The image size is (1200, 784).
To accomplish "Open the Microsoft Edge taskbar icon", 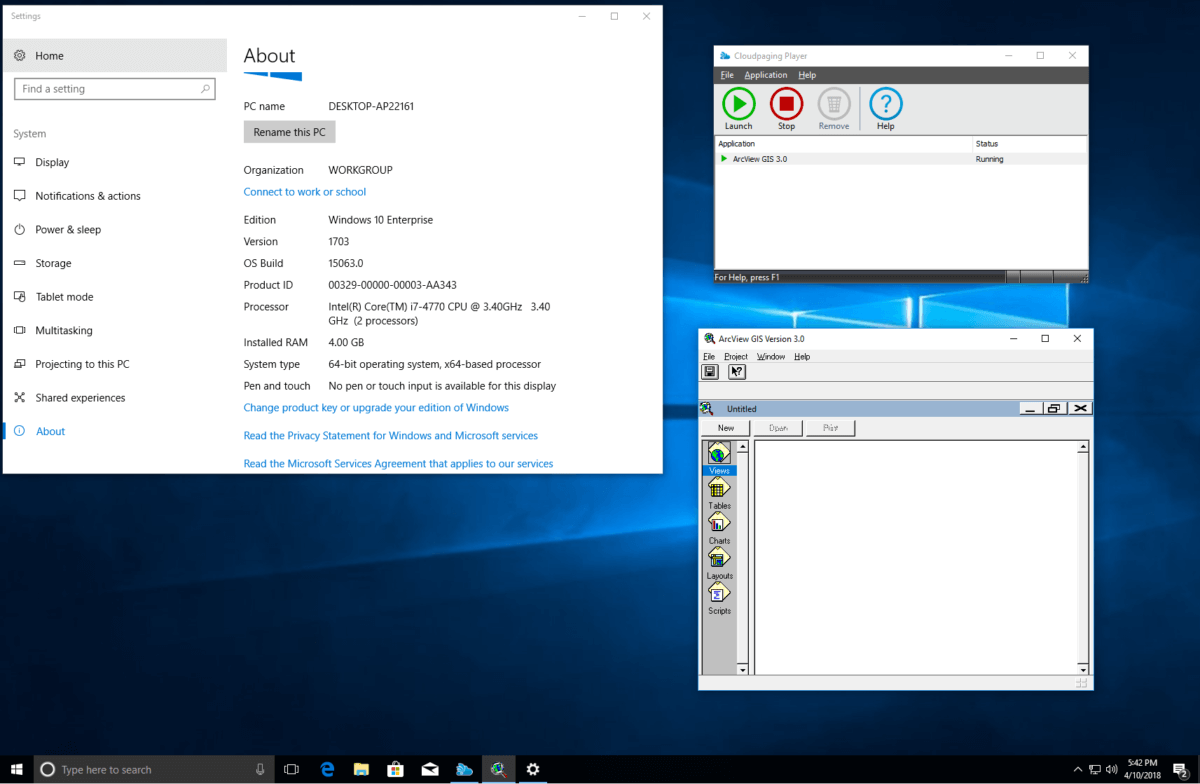I will tap(327, 769).
